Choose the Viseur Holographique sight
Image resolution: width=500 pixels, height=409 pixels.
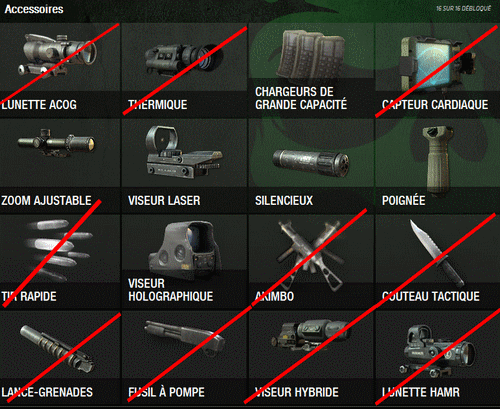pyautogui.click(x=185, y=250)
